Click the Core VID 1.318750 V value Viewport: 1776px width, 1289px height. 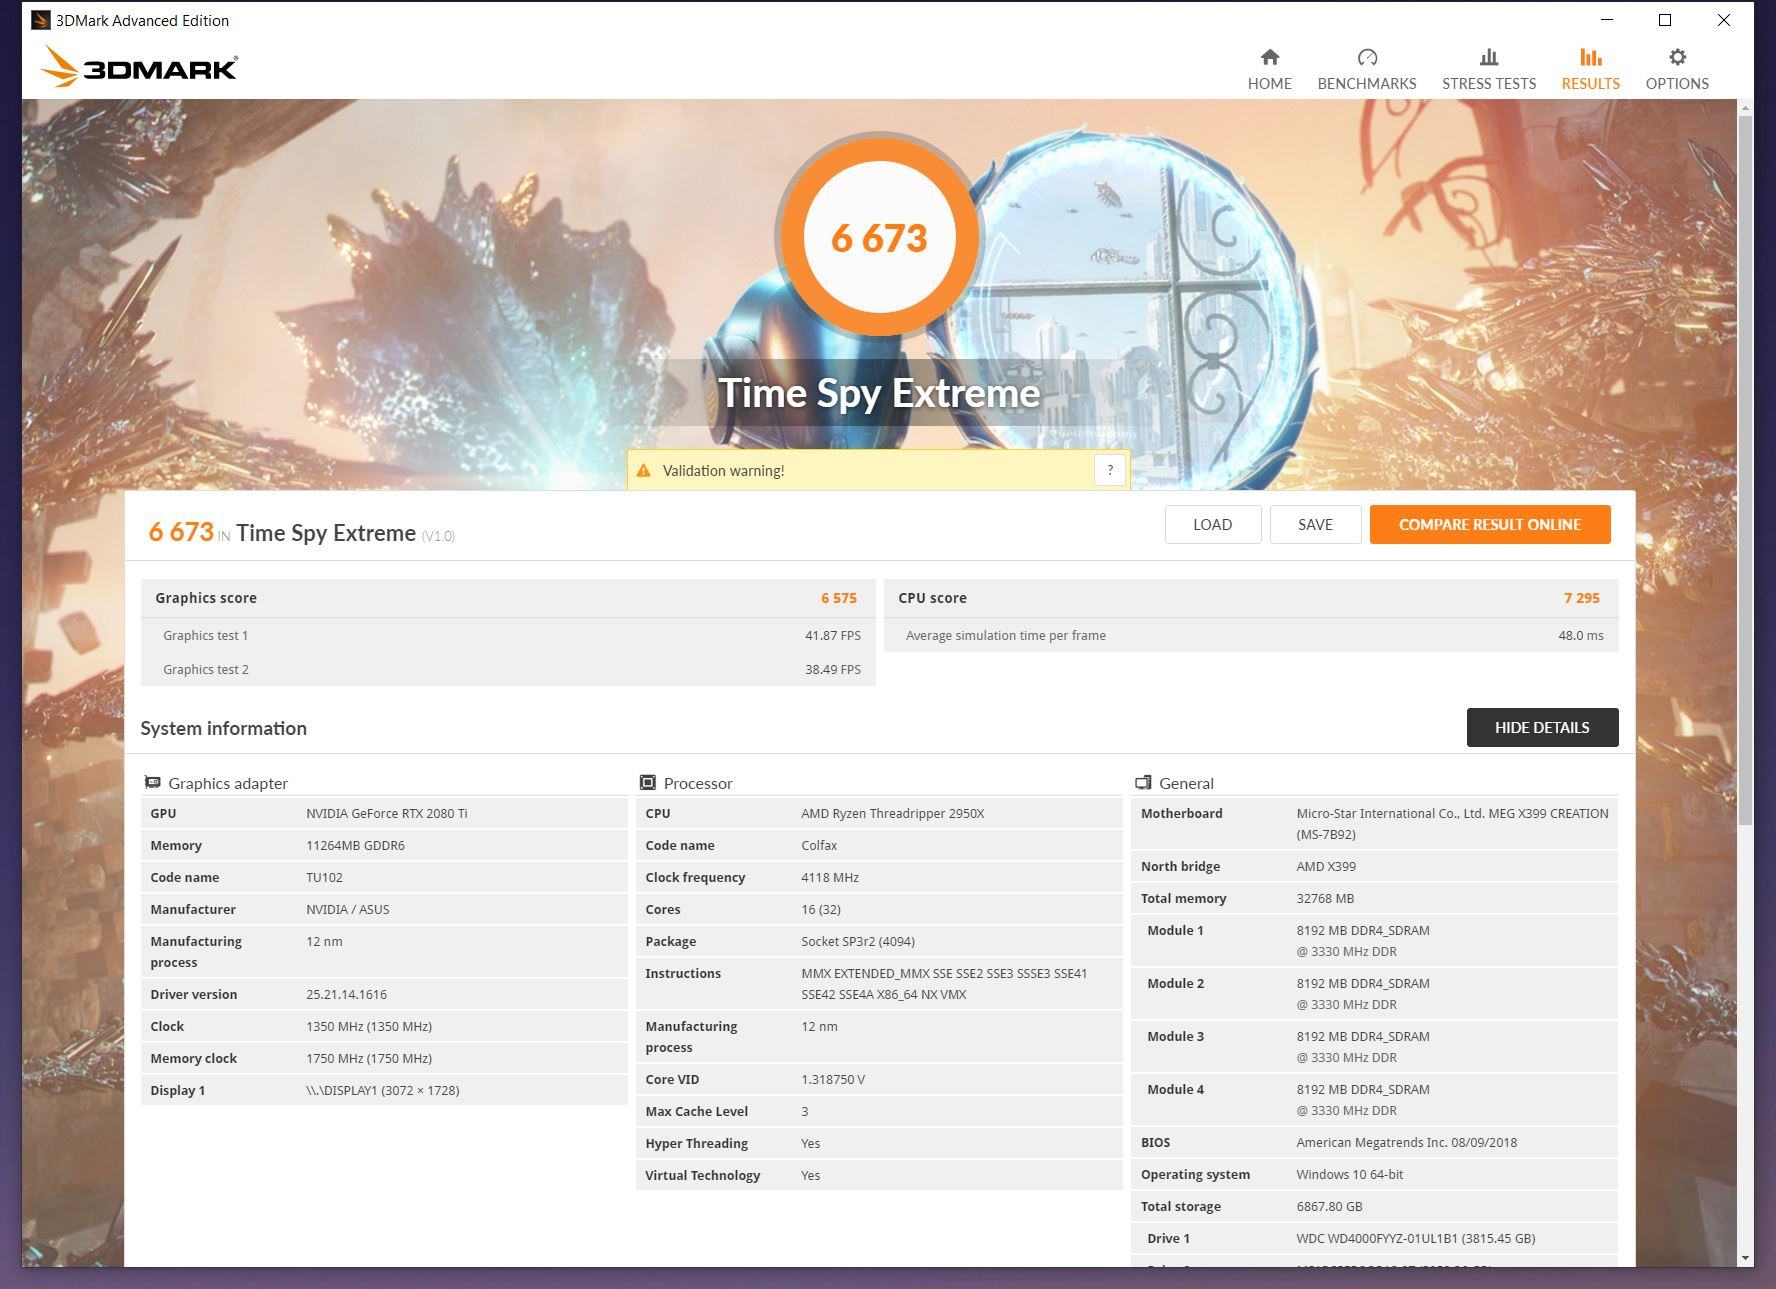[833, 1079]
